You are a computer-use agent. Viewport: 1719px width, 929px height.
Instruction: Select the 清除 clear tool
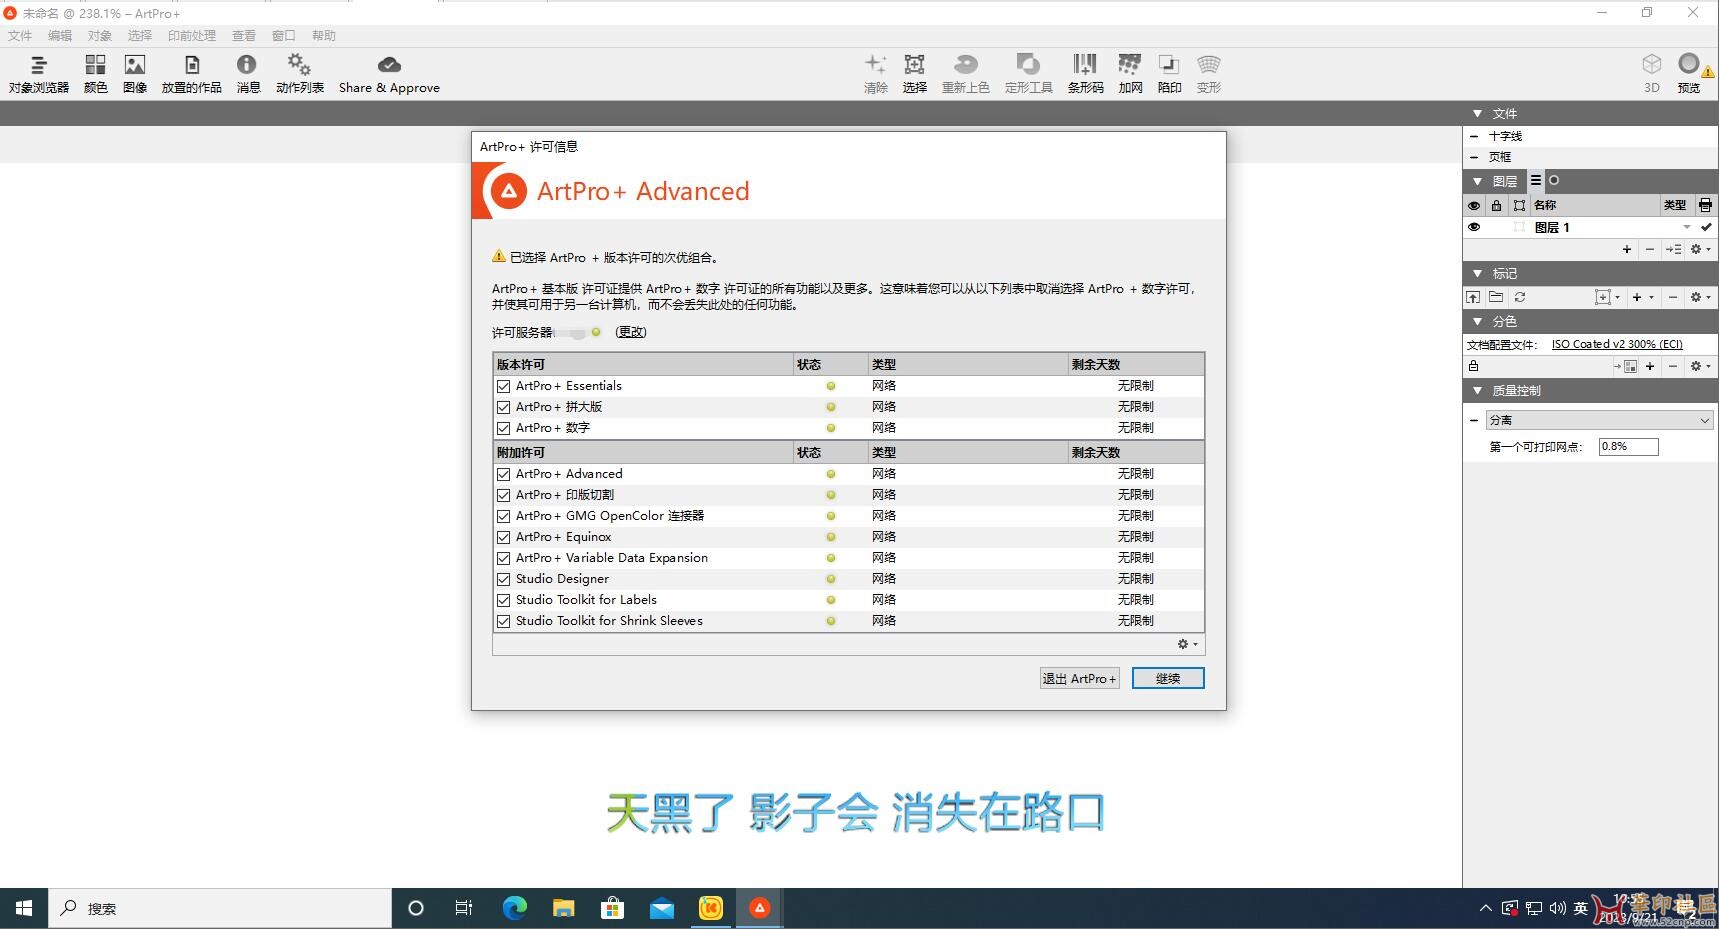875,74
